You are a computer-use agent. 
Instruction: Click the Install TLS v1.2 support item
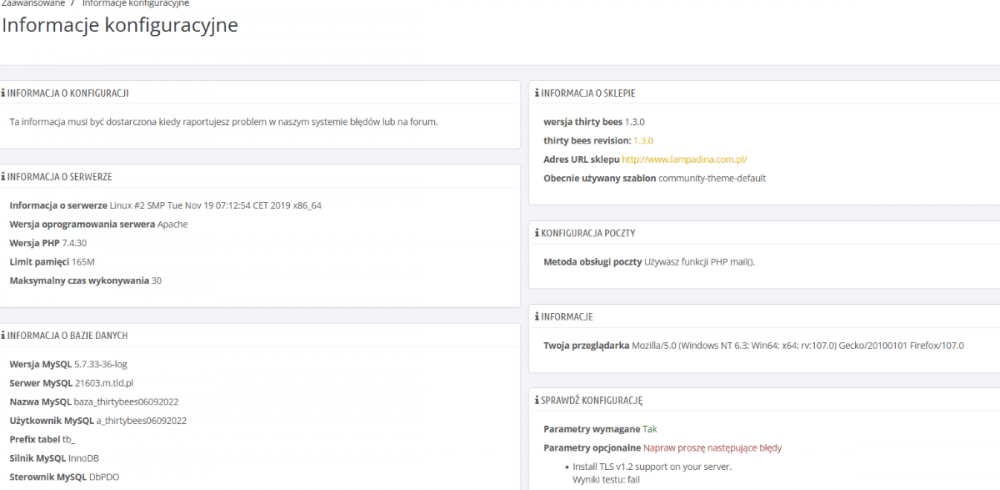(x=653, y=467)
